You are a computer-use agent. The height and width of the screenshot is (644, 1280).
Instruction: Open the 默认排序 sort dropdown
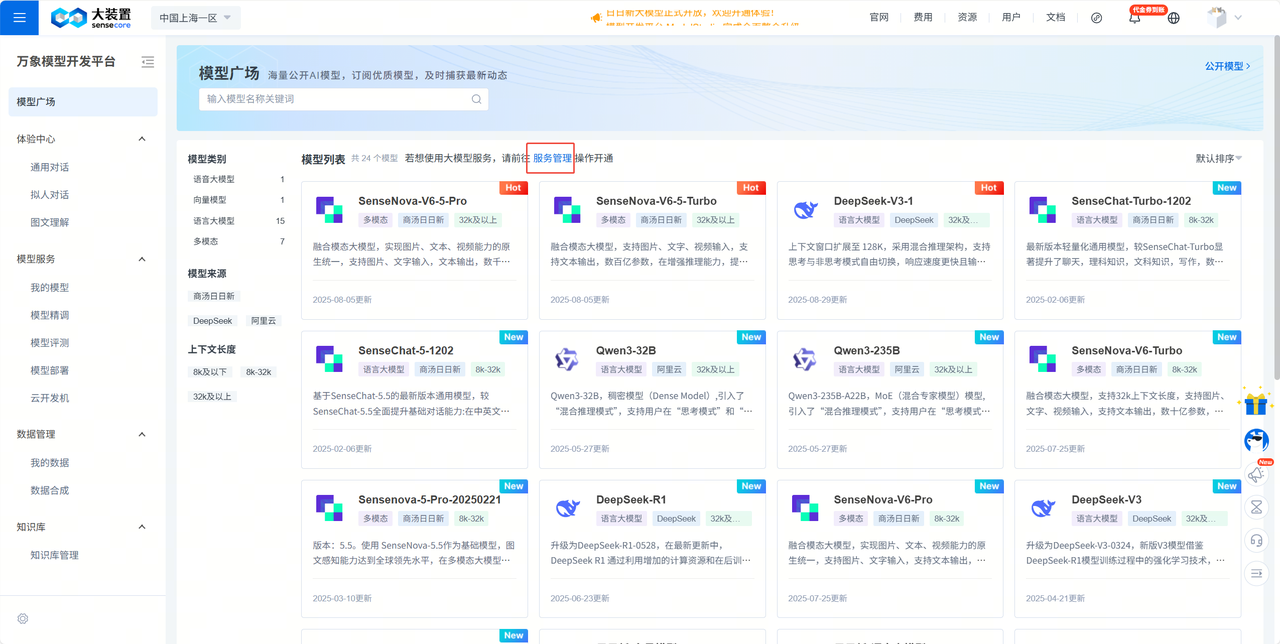[1219, 159]
